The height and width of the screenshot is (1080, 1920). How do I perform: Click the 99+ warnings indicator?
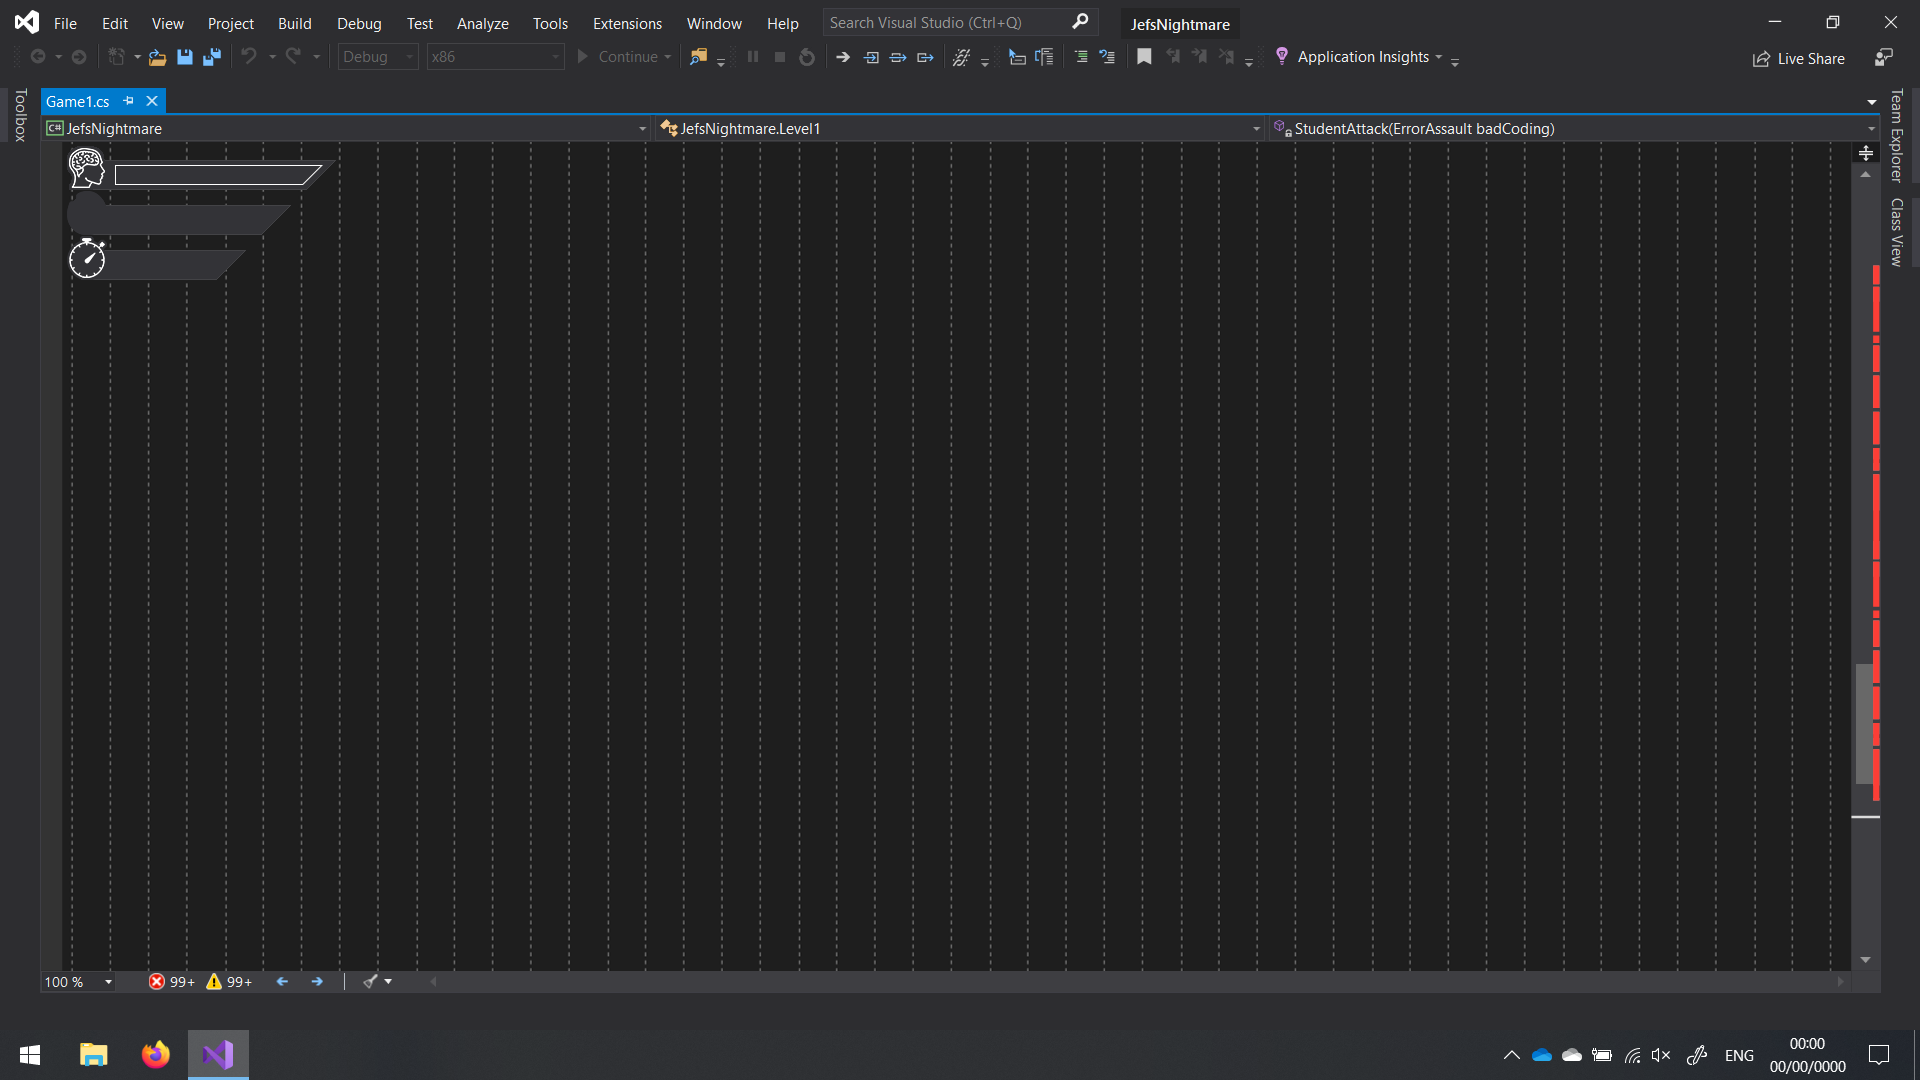pyautogui.click(x=229, y=982)
